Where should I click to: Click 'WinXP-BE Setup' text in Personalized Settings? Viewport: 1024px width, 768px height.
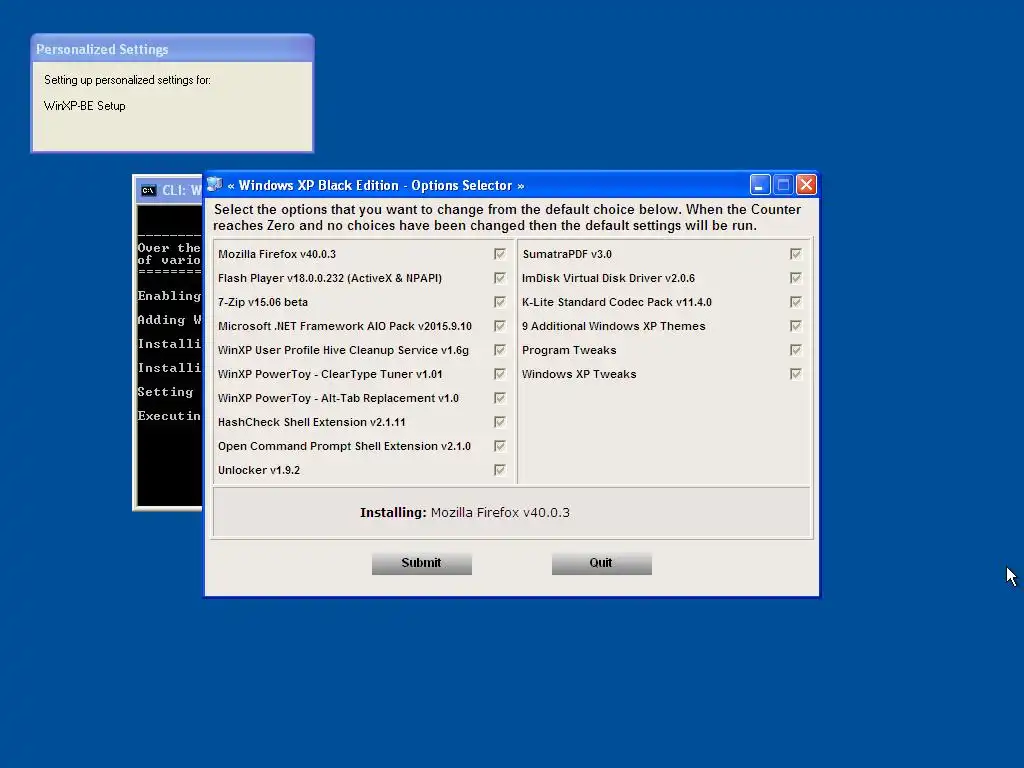[x=84, y=106]
